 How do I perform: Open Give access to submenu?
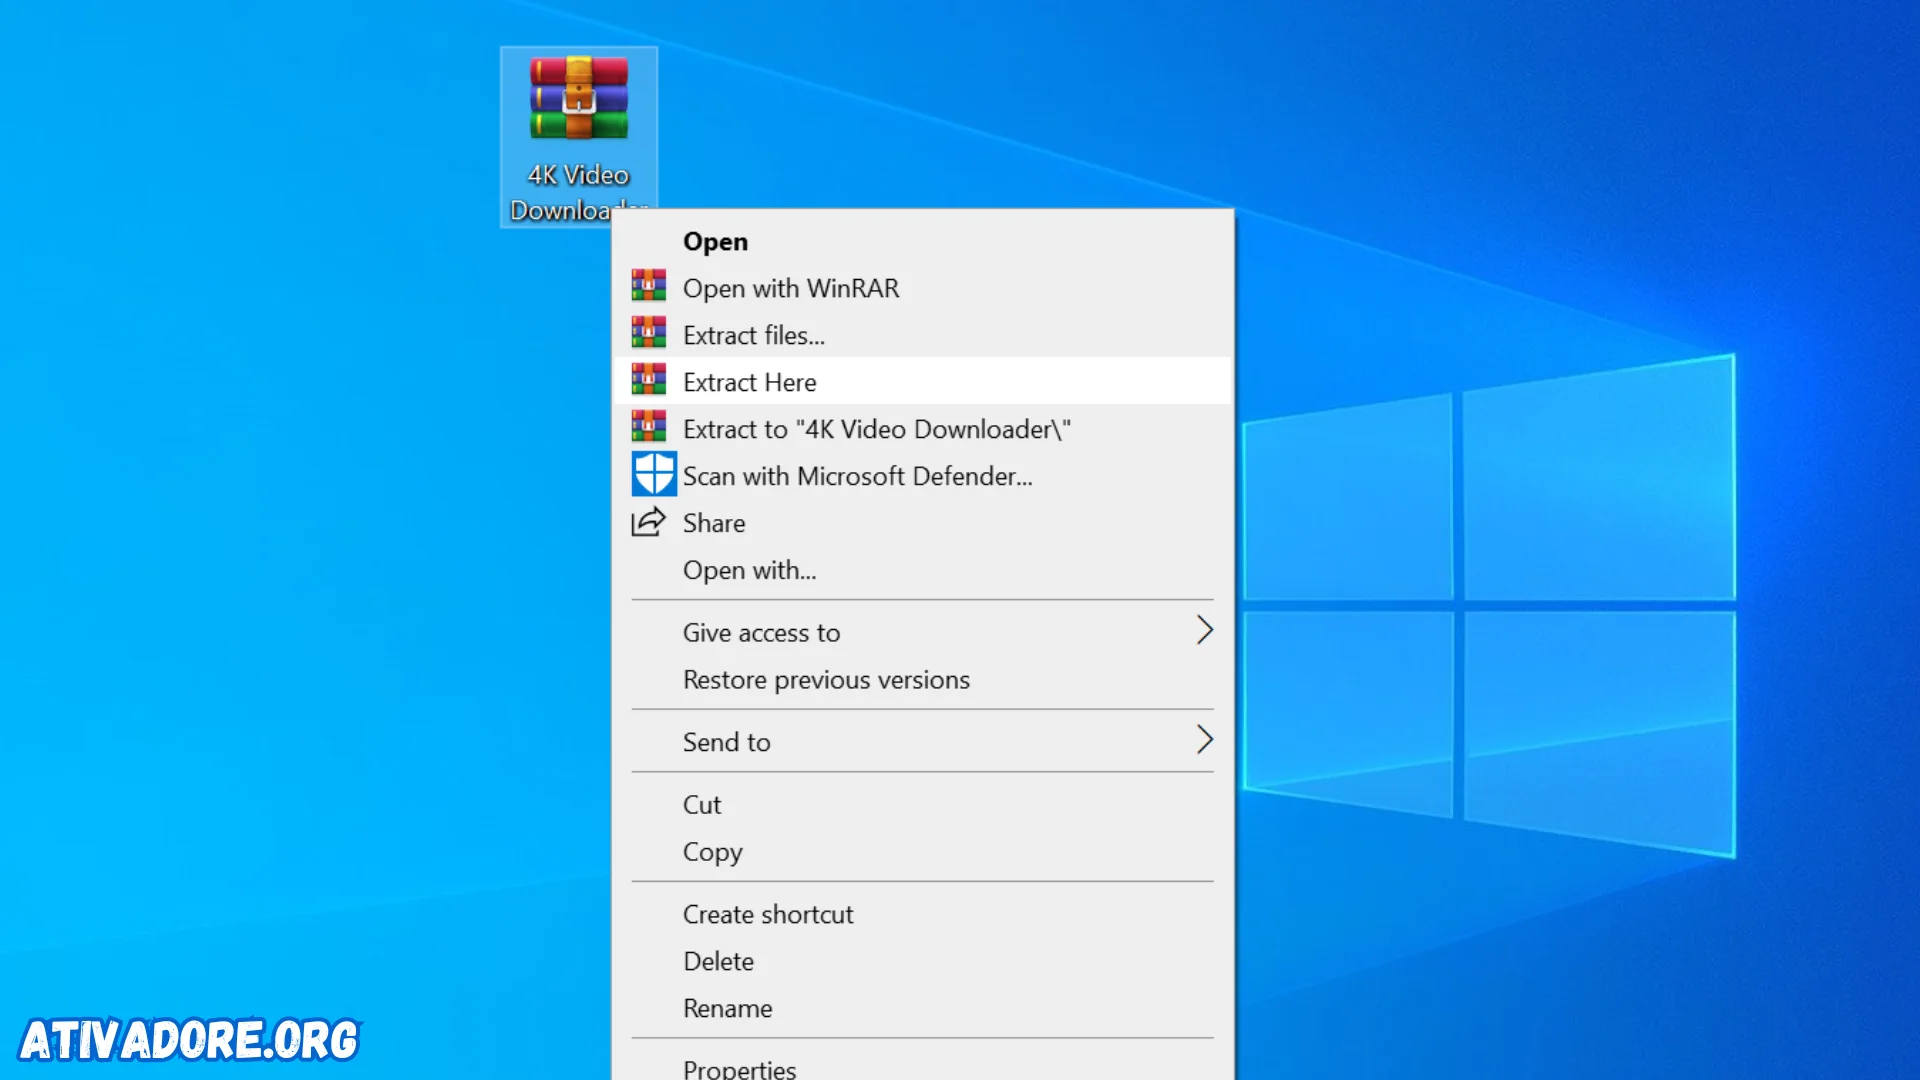click(x=922, y=632)
